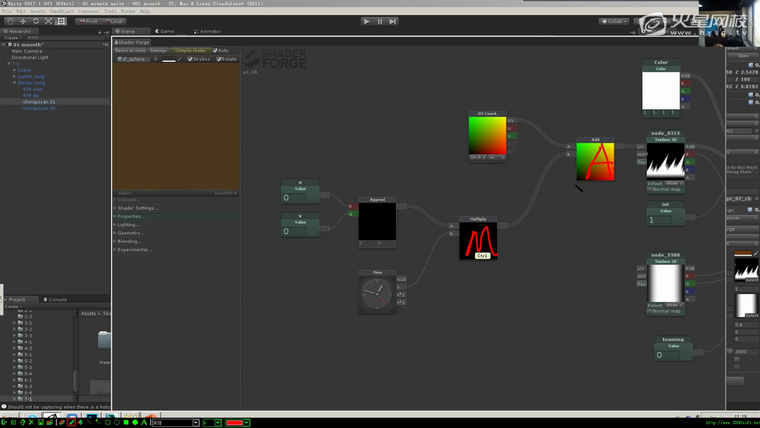Select the Hand tool in Unity toolbar
This screenshot has width=760, height=428.
[9, 21]
